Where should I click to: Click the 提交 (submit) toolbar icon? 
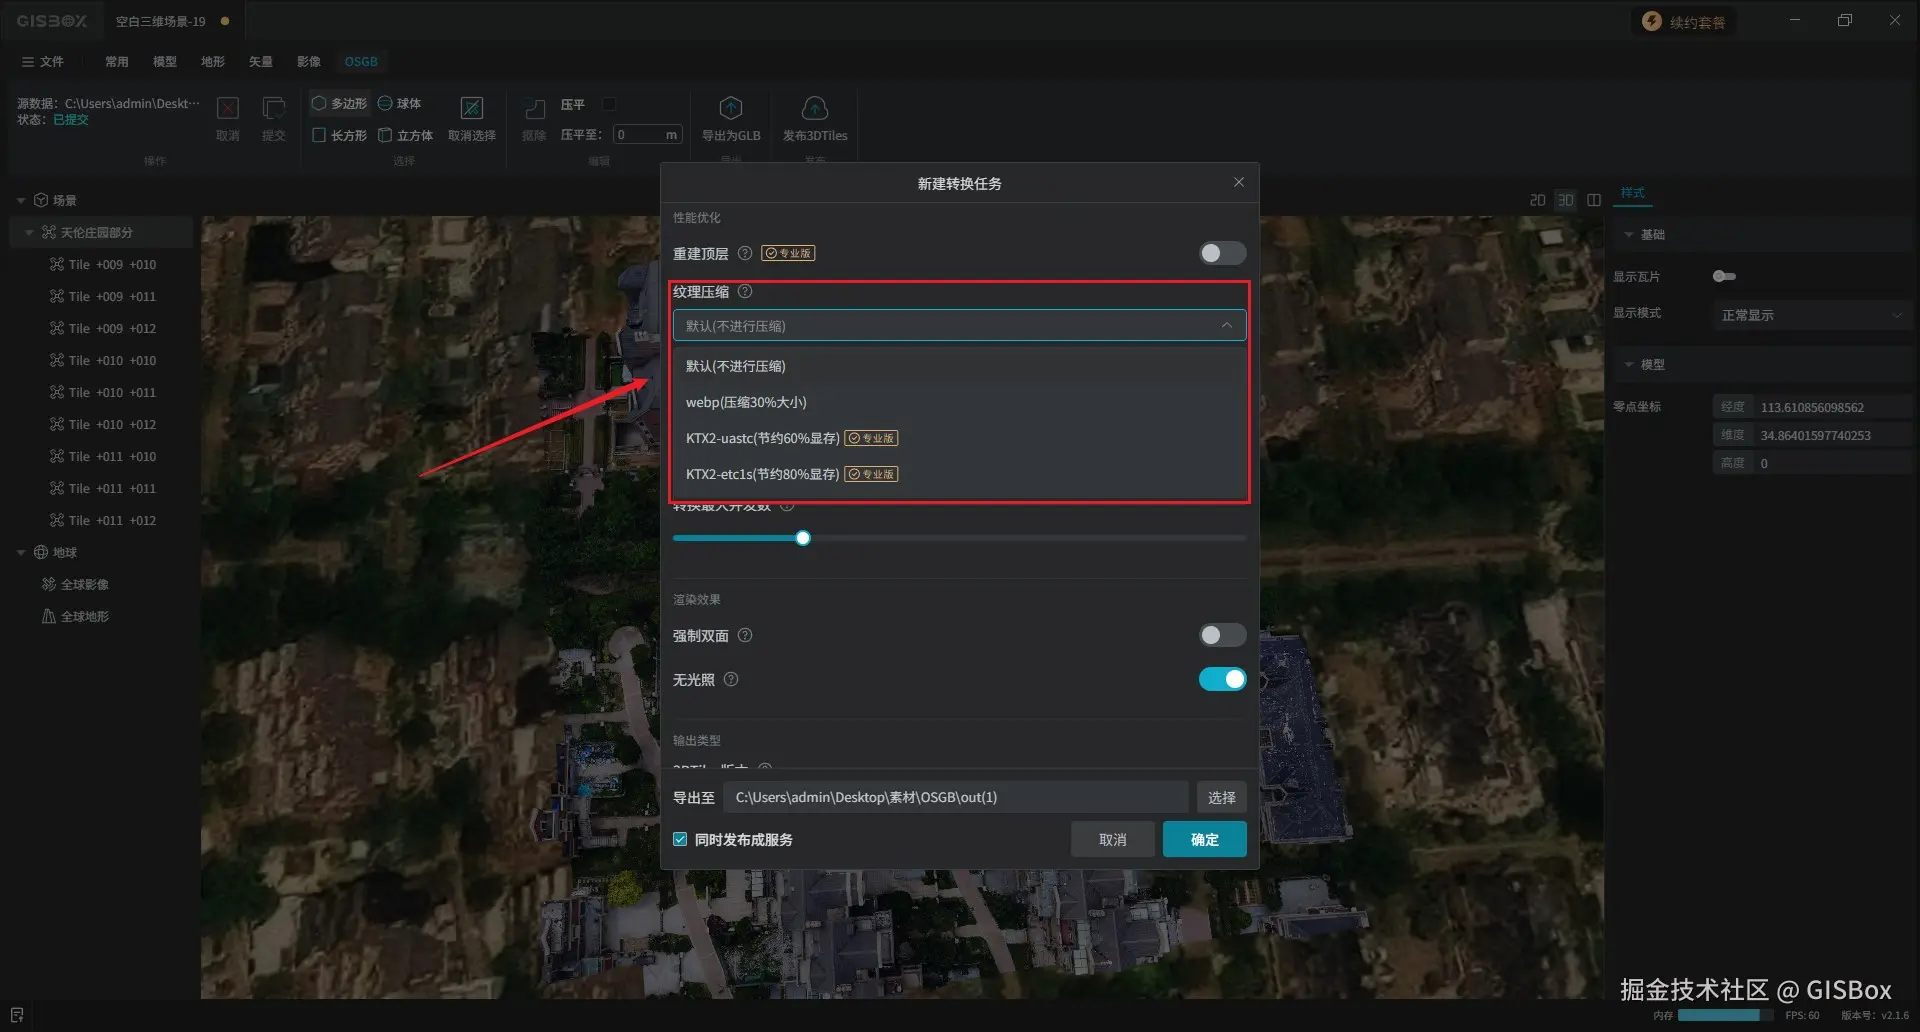pos(274,108)
